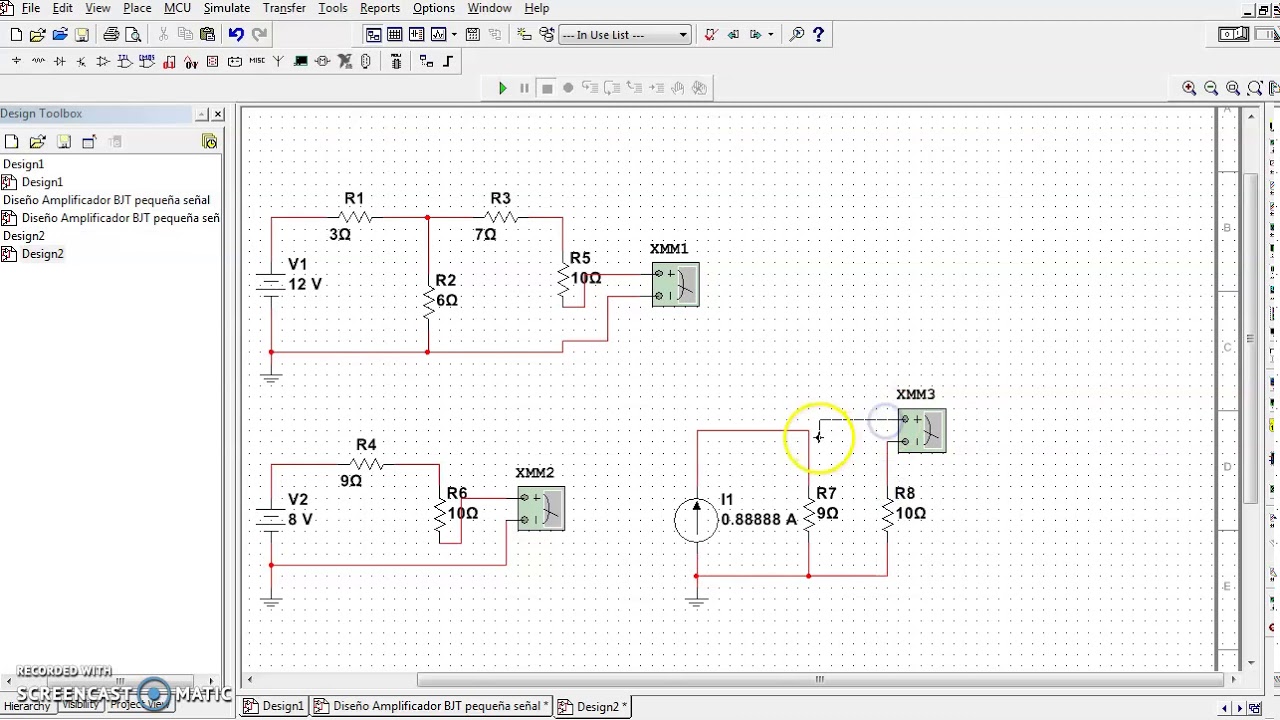1280x720 pixels.
Task: Place Power battery component icon
Action: 234,61
